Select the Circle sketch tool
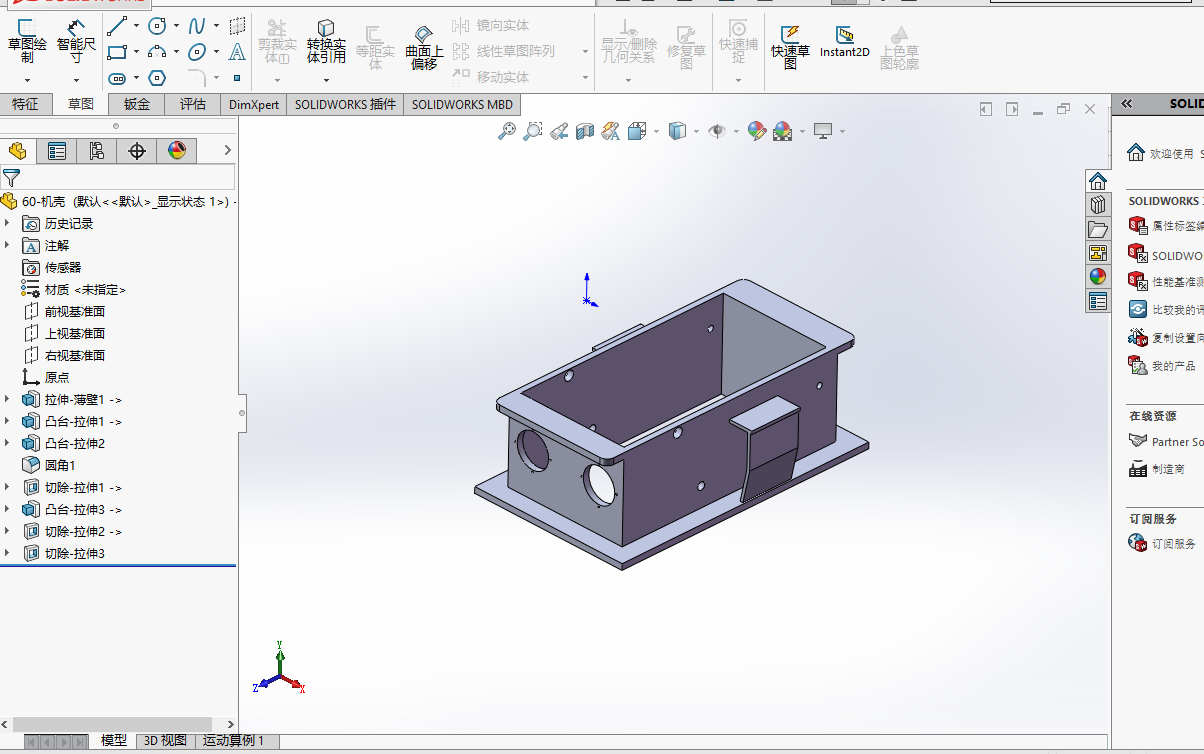This screenshot has width=1204, height=754. pyautogui.click(x=157, y=26)
